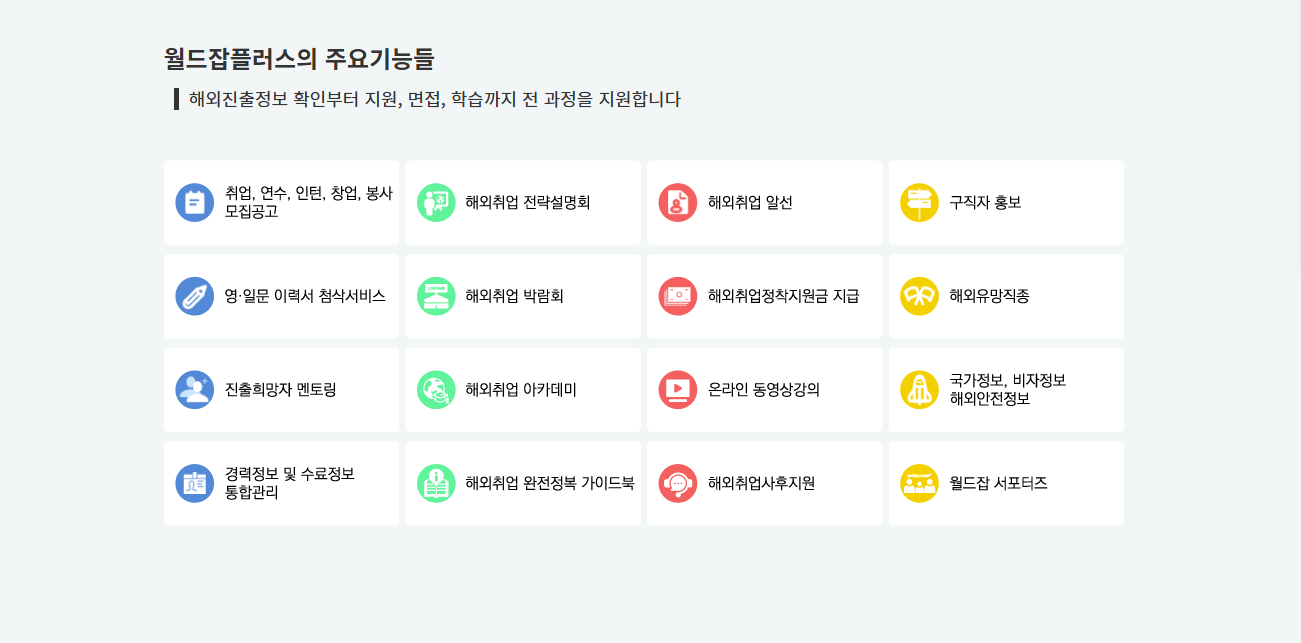Click the yellow 월드잡 서포터즈 group icon
1301x643 pixels.
click(x=920, y=483)
